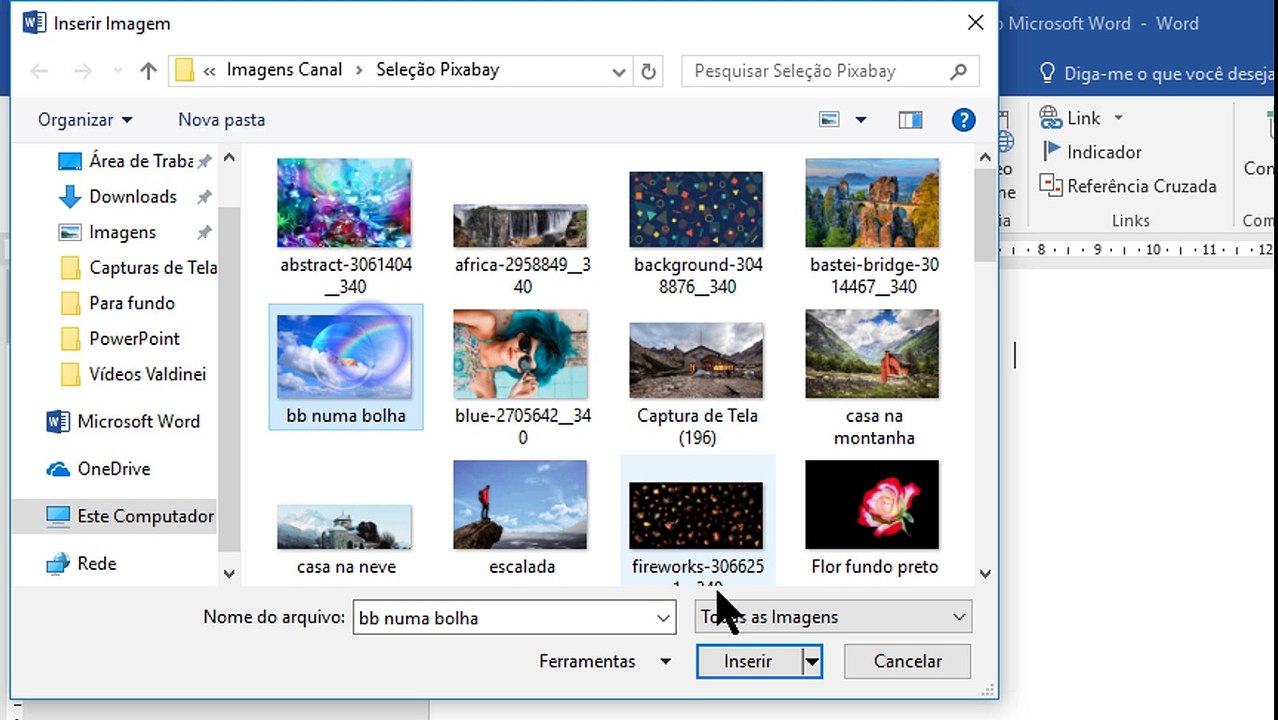Expand the Inserir button split arrow
Viewport: 1278px width, 720px height.
[x=812, y=661]
